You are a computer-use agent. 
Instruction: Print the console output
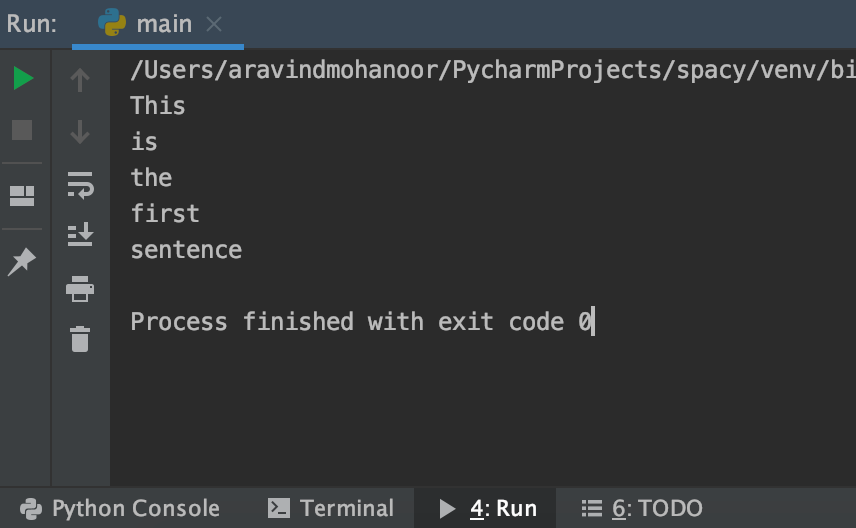[80, 288]
